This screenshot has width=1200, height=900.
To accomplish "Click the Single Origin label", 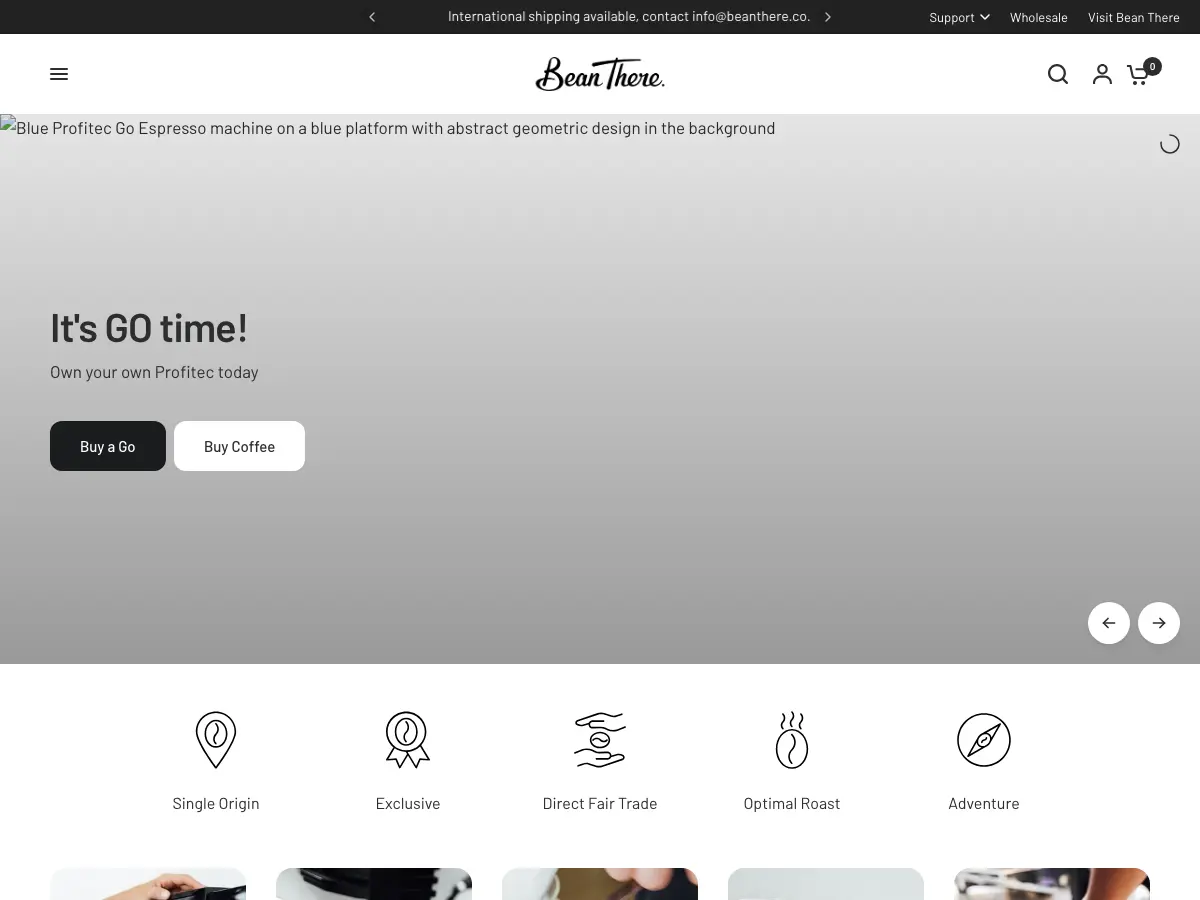I will click(216, 804).
